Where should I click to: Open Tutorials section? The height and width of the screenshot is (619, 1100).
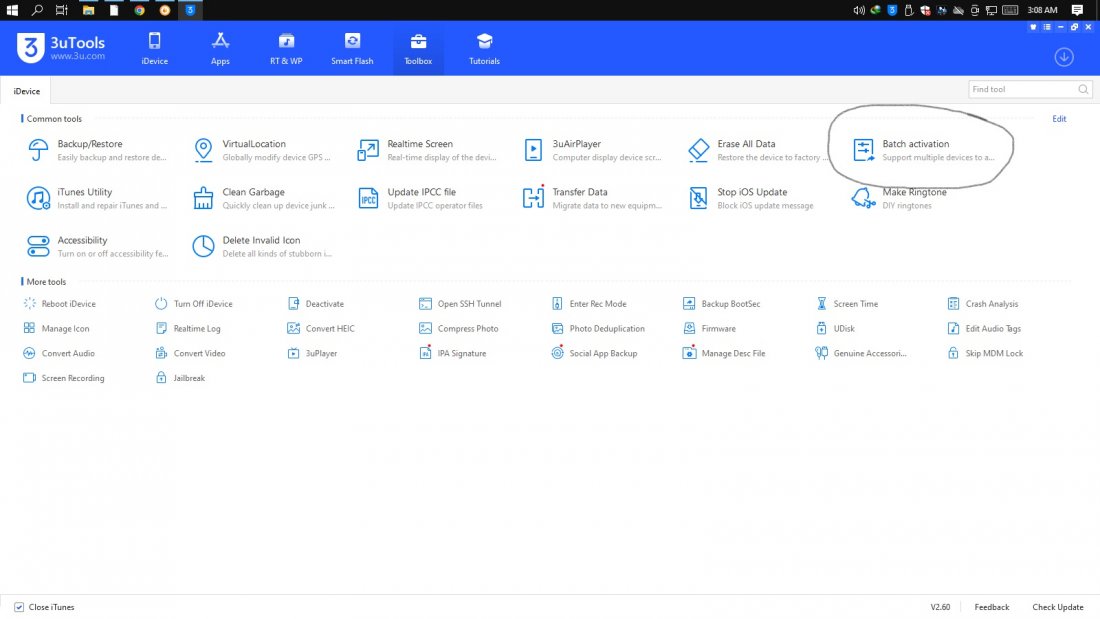pos(484,48)
